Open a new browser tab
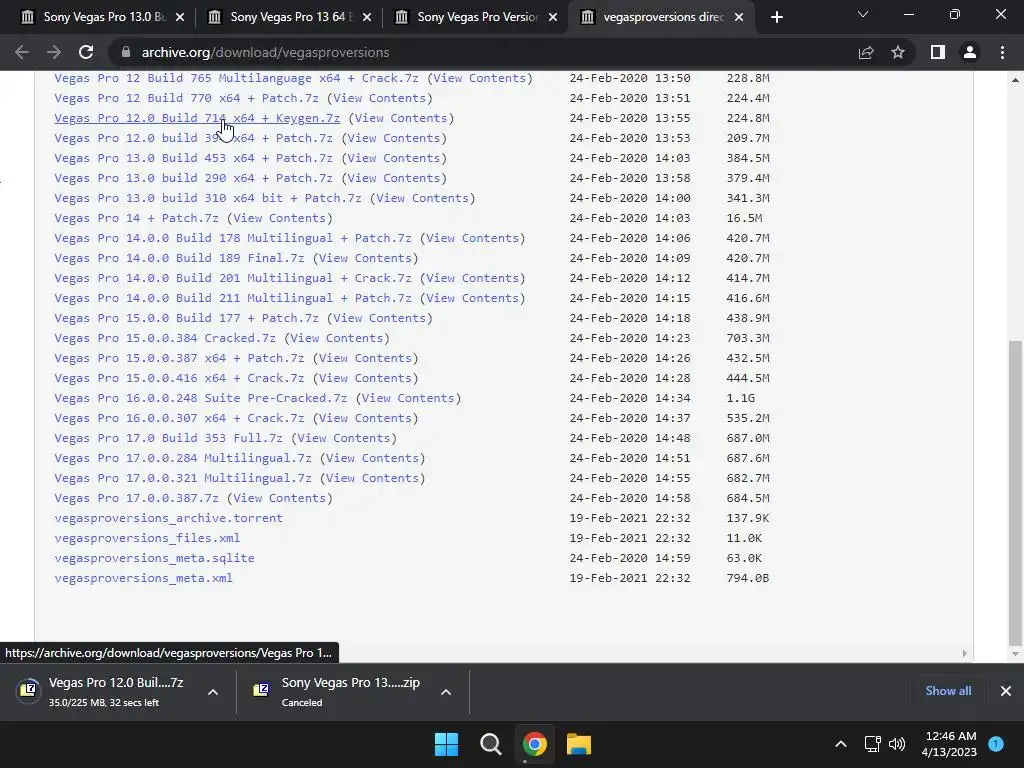Image resolution: width=1024 pixels, height=768 pixels. tap(776, 18)
